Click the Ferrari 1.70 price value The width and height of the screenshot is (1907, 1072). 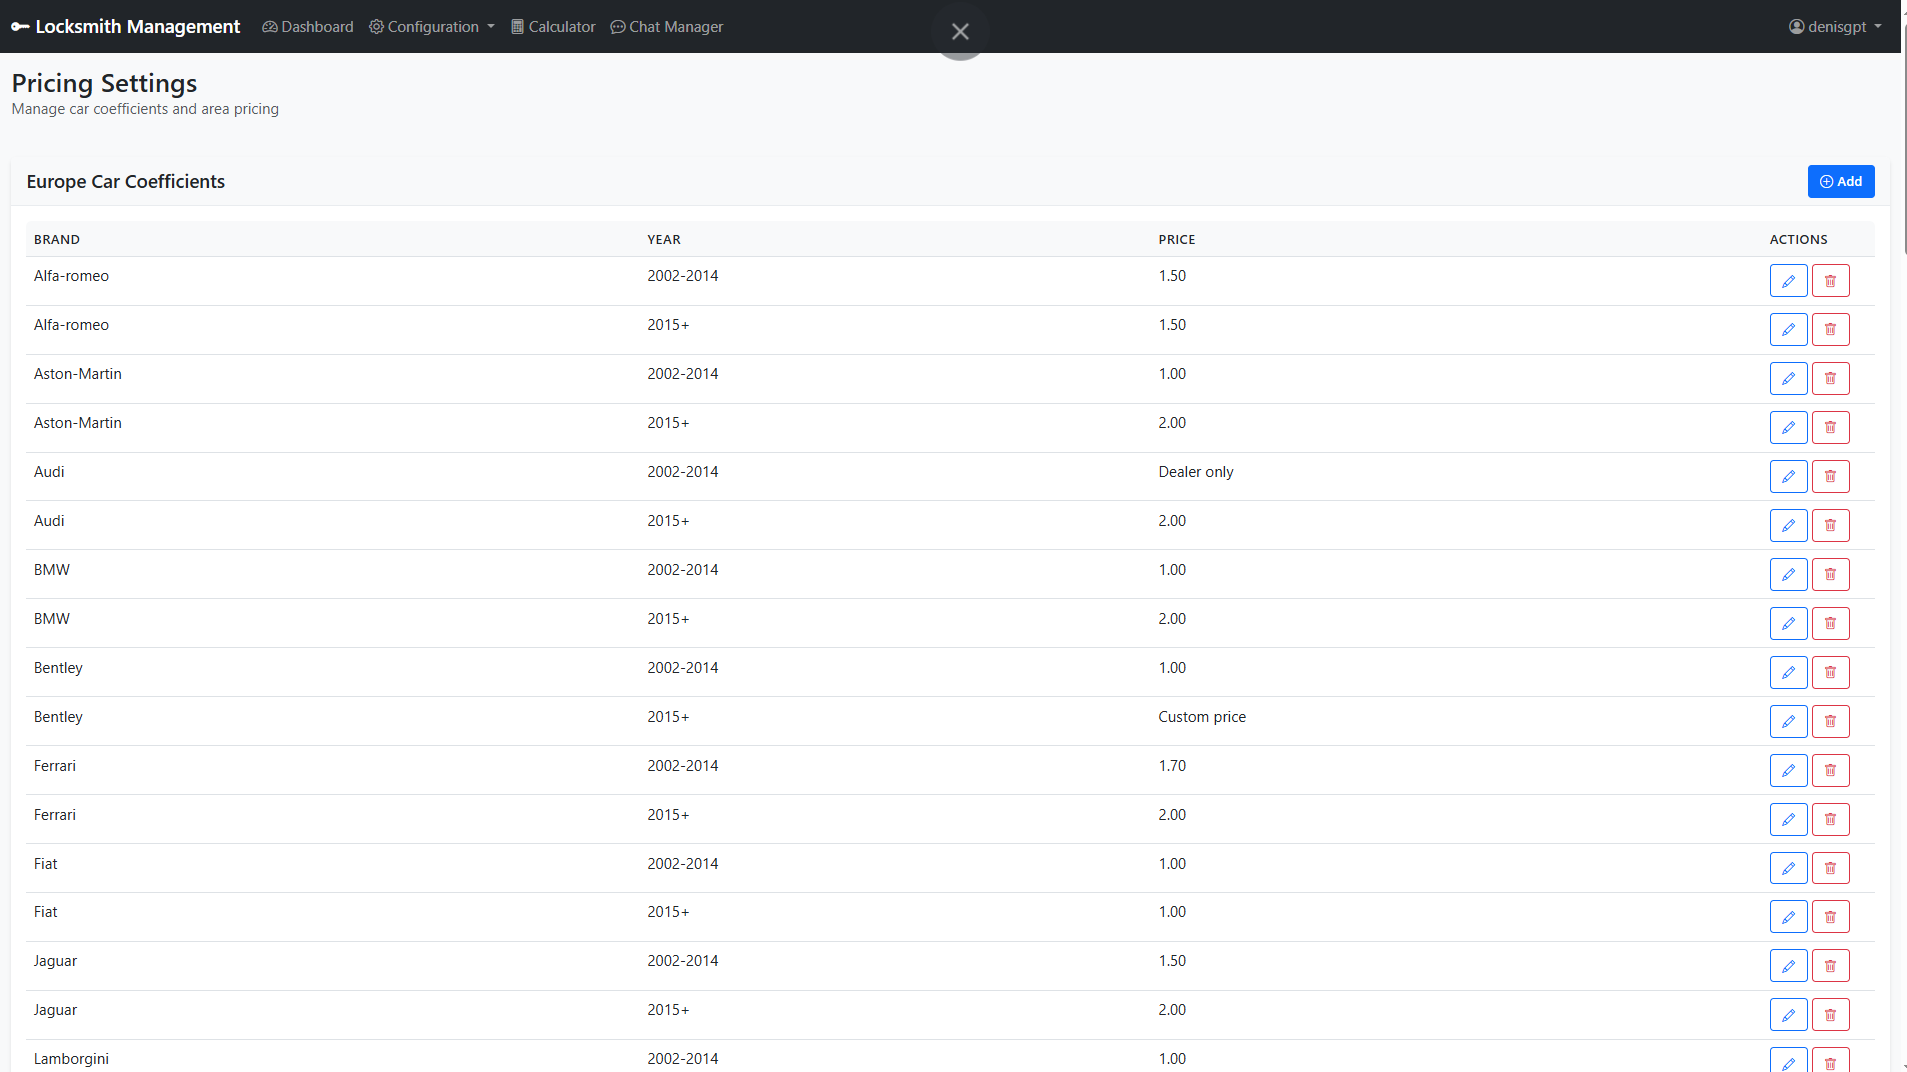1172,766
